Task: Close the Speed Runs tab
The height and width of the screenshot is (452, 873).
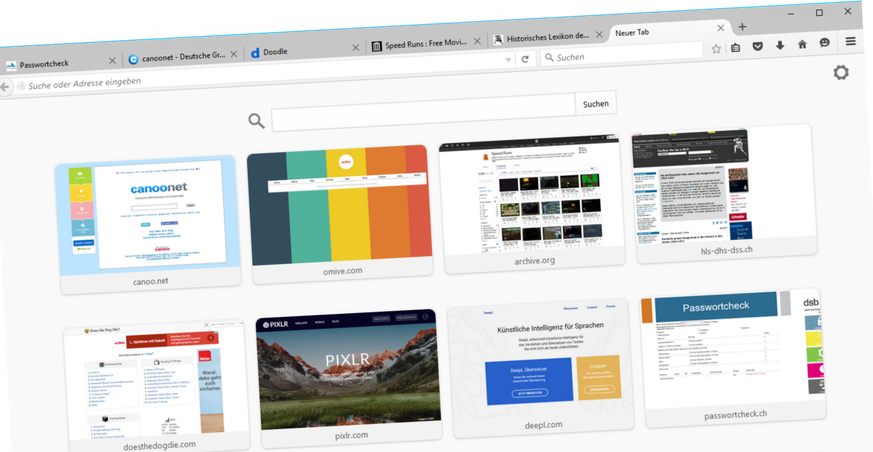Action: point(477,41)
